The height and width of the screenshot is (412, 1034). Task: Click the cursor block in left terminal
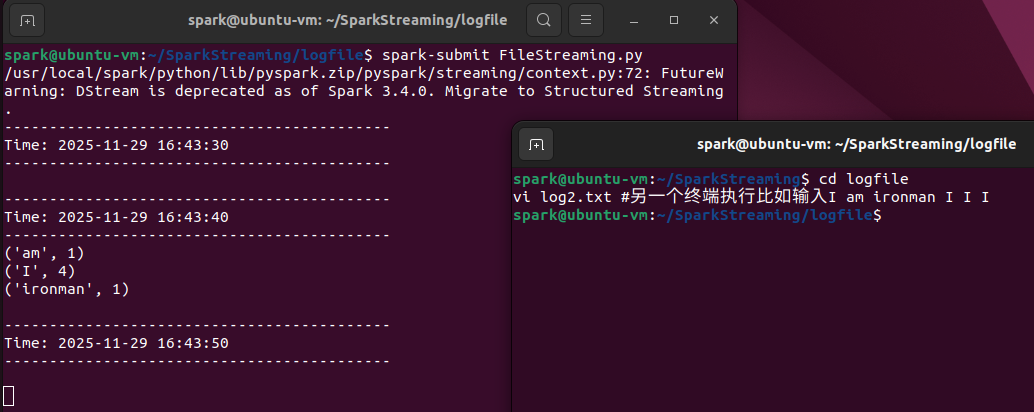tap(9, 396)
